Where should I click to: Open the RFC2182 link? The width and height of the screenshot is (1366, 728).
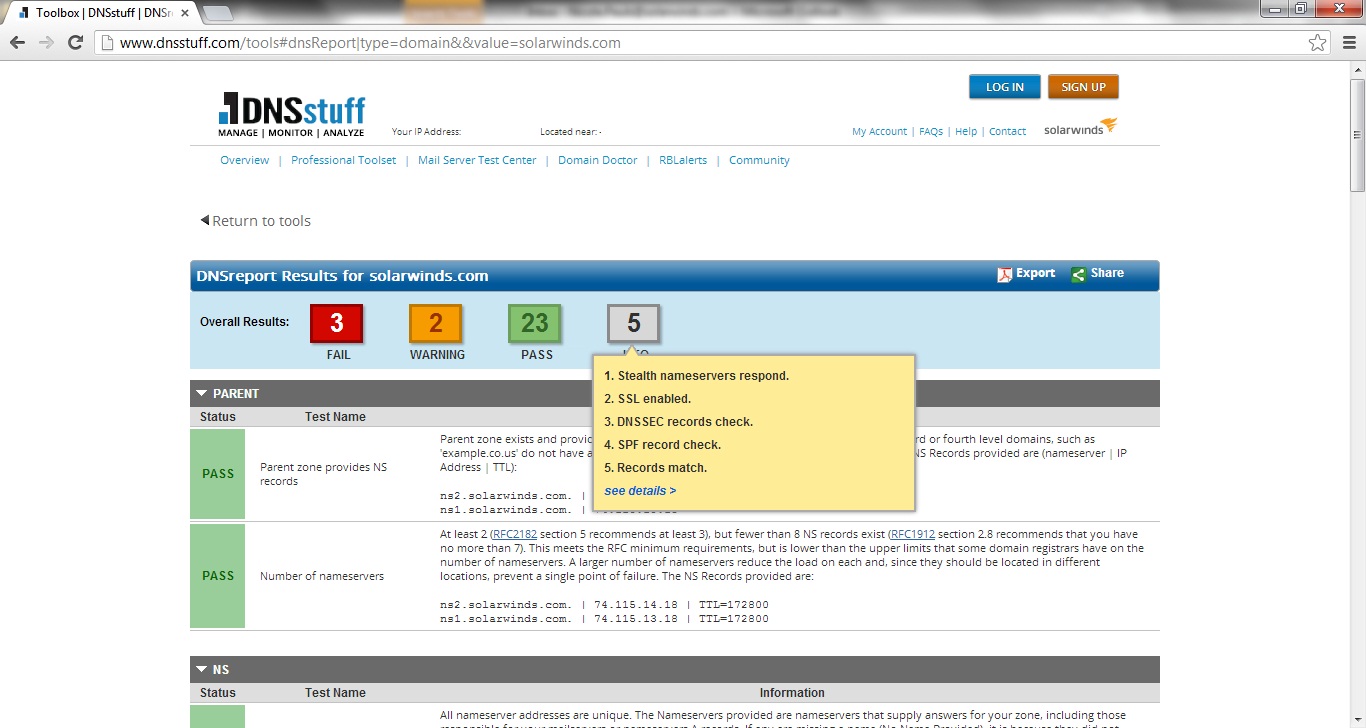coord(515,533)
